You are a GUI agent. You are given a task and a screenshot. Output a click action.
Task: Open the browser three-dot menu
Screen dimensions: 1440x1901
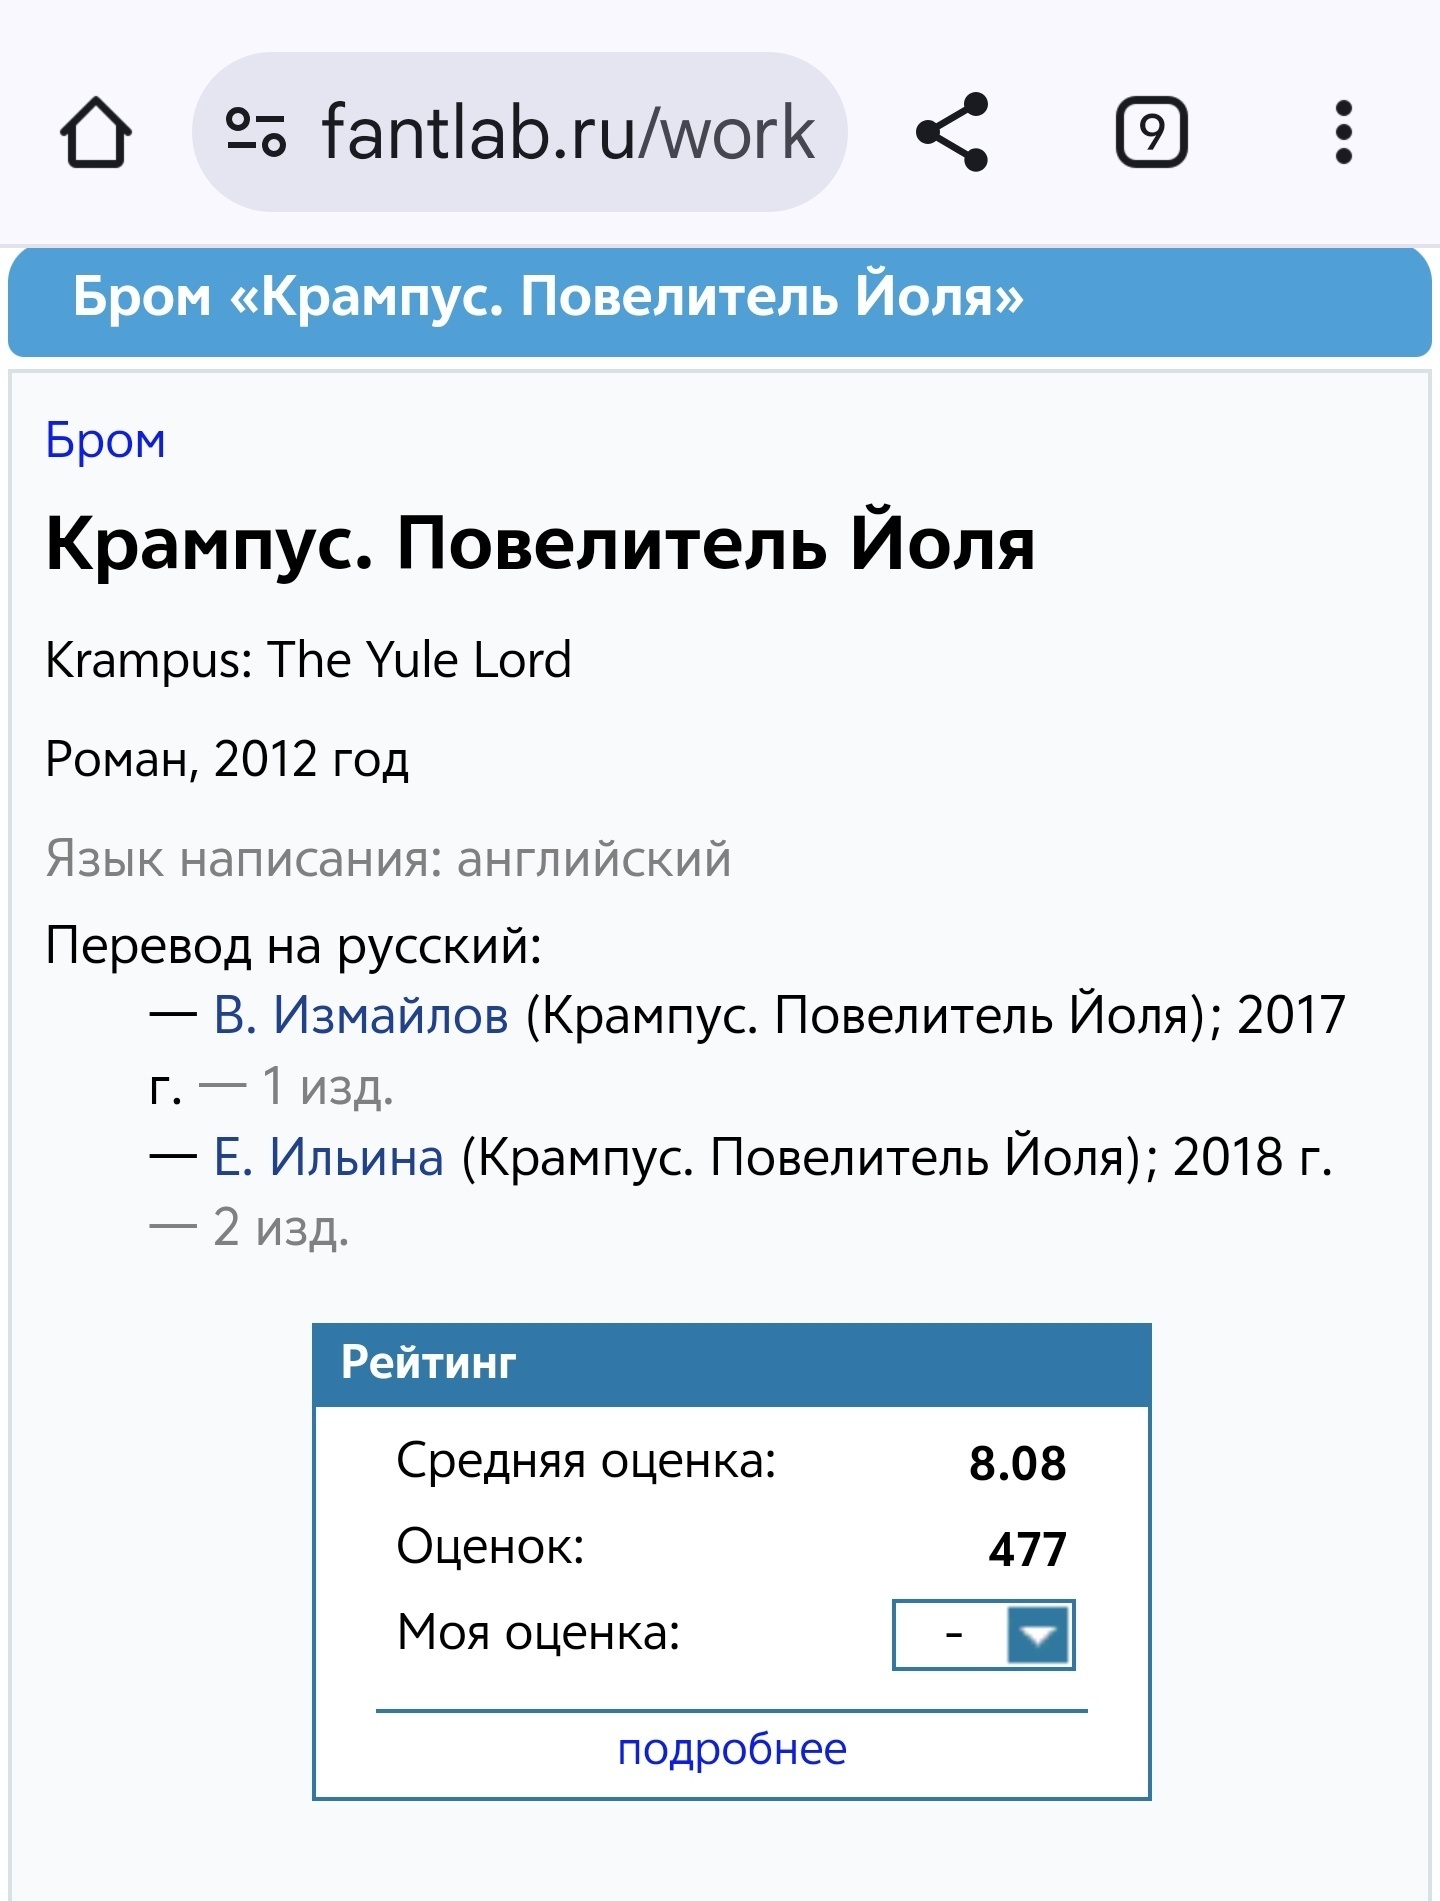click(1343, 132)
